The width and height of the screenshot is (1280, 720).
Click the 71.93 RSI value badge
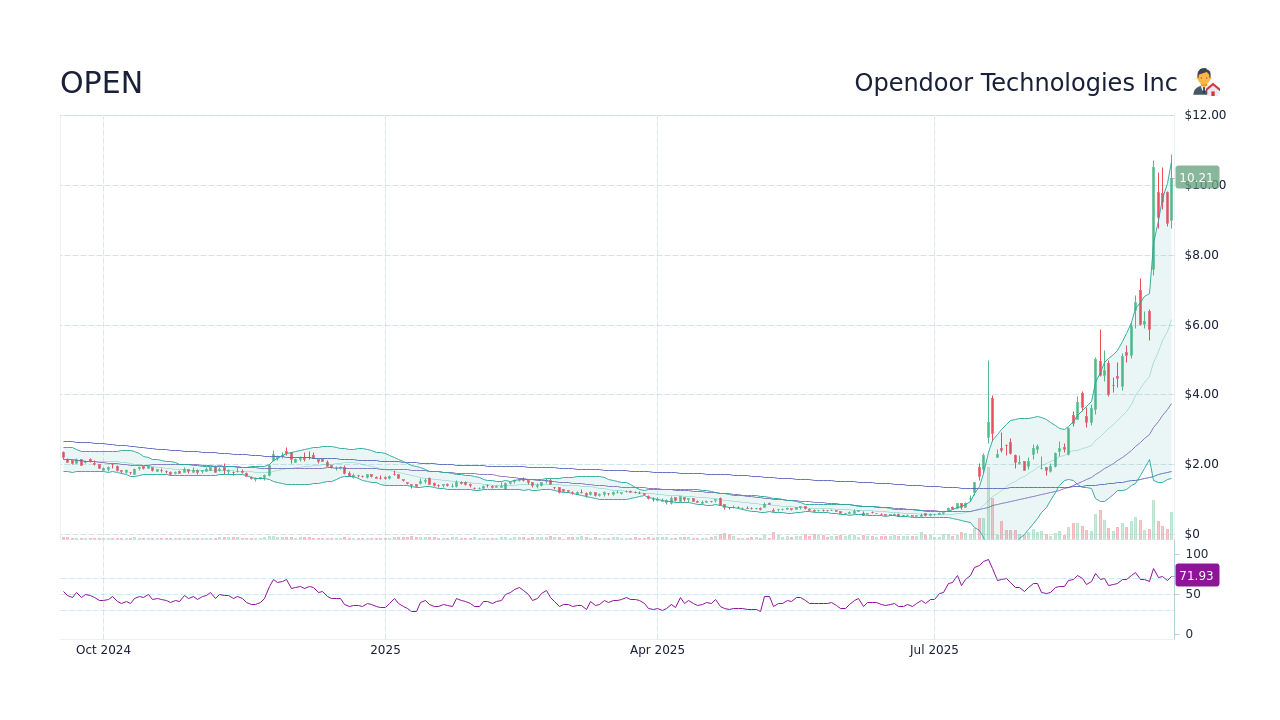pyautogui.click(x=1197, y=575)
